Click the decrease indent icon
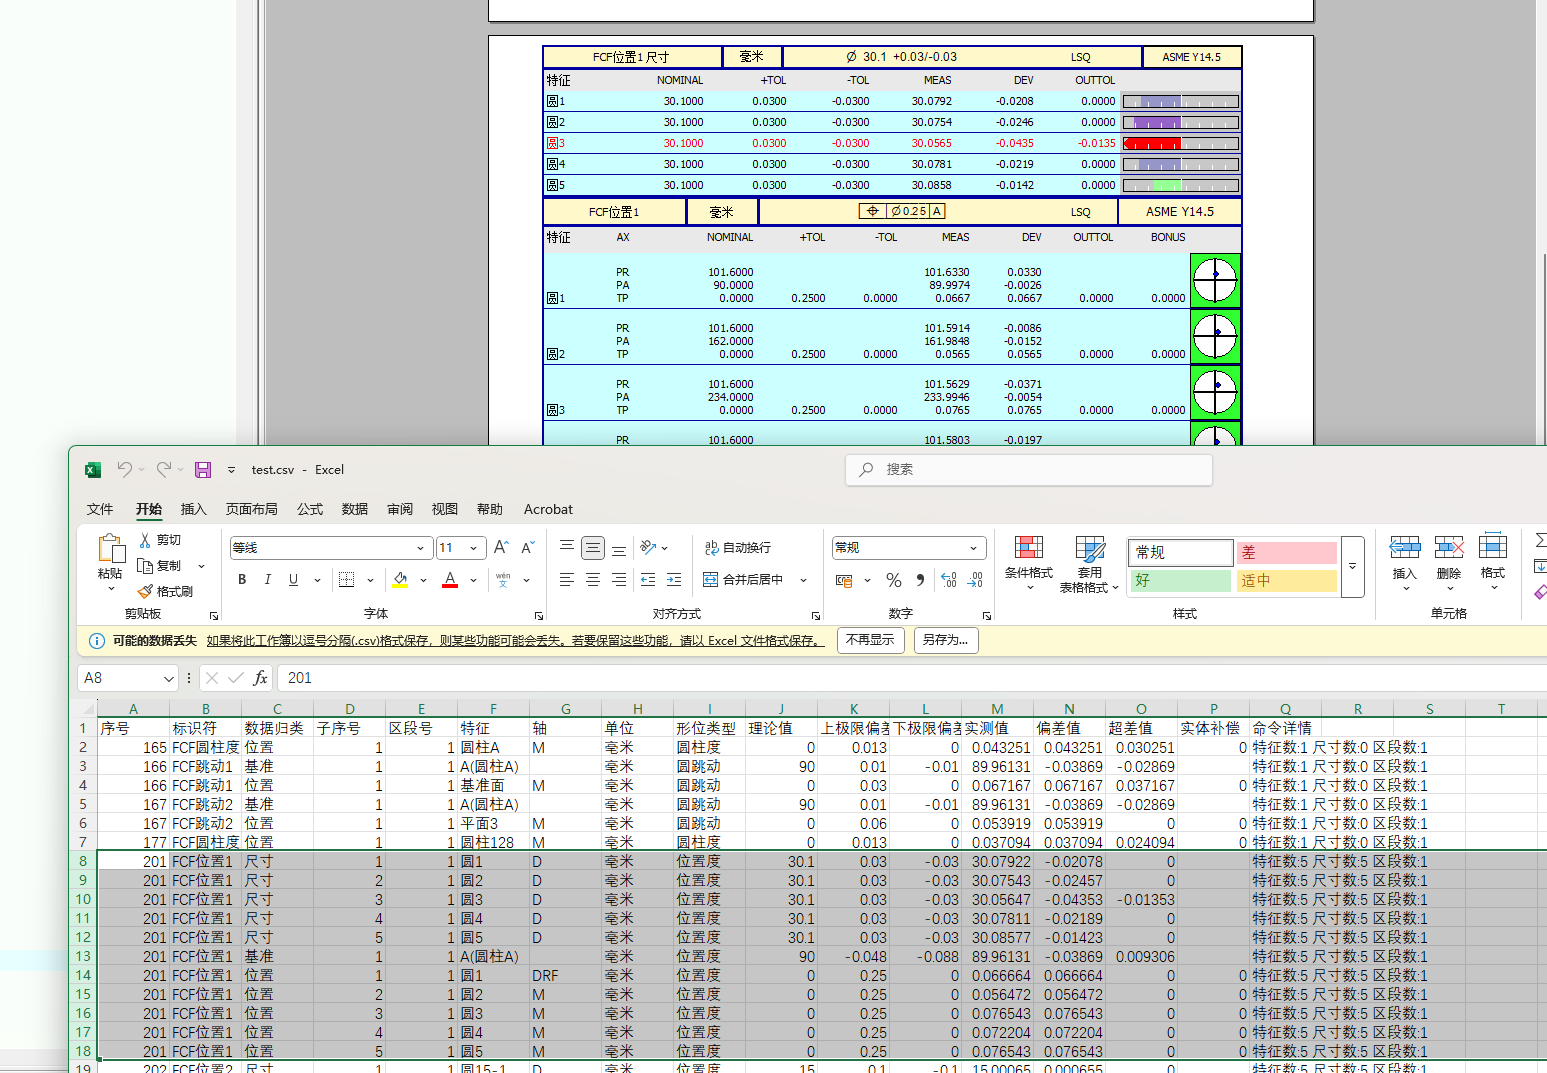1547x1073 pixels. click(648, 580)
